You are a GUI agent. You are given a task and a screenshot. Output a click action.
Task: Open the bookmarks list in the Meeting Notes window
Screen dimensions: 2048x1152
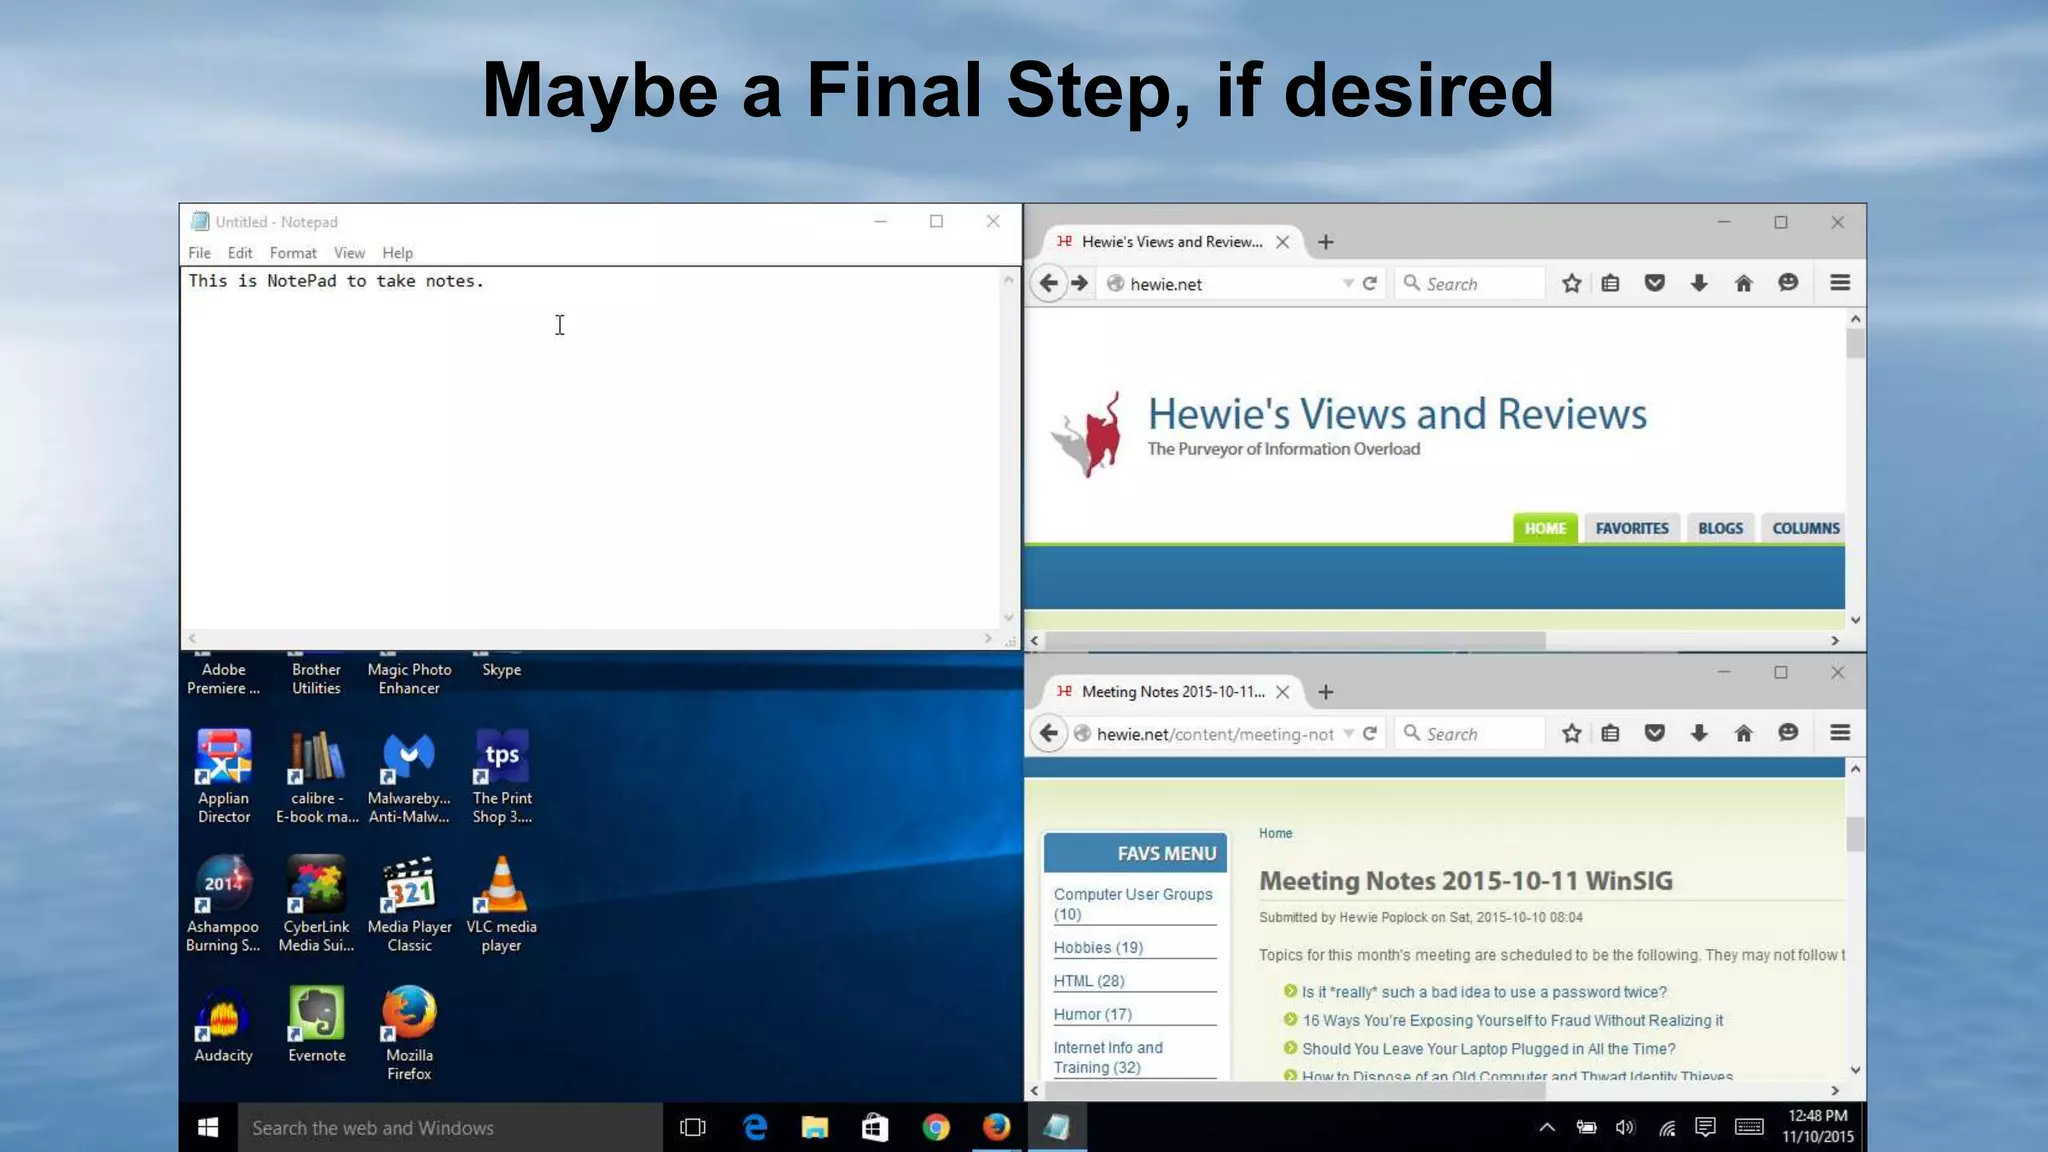pos(1610,733)
